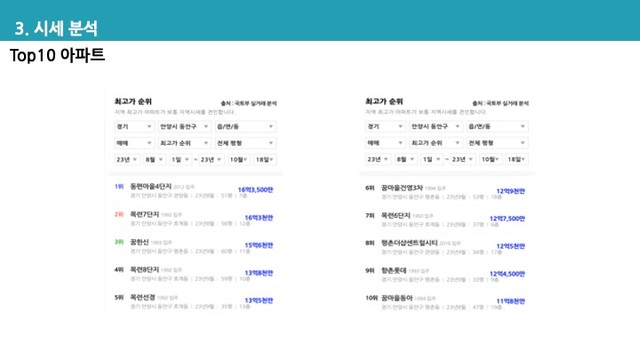Open the 안양시 동안구 dropdown in the 6위–10위 panel
Screen dimensions: 640x360
436,127
